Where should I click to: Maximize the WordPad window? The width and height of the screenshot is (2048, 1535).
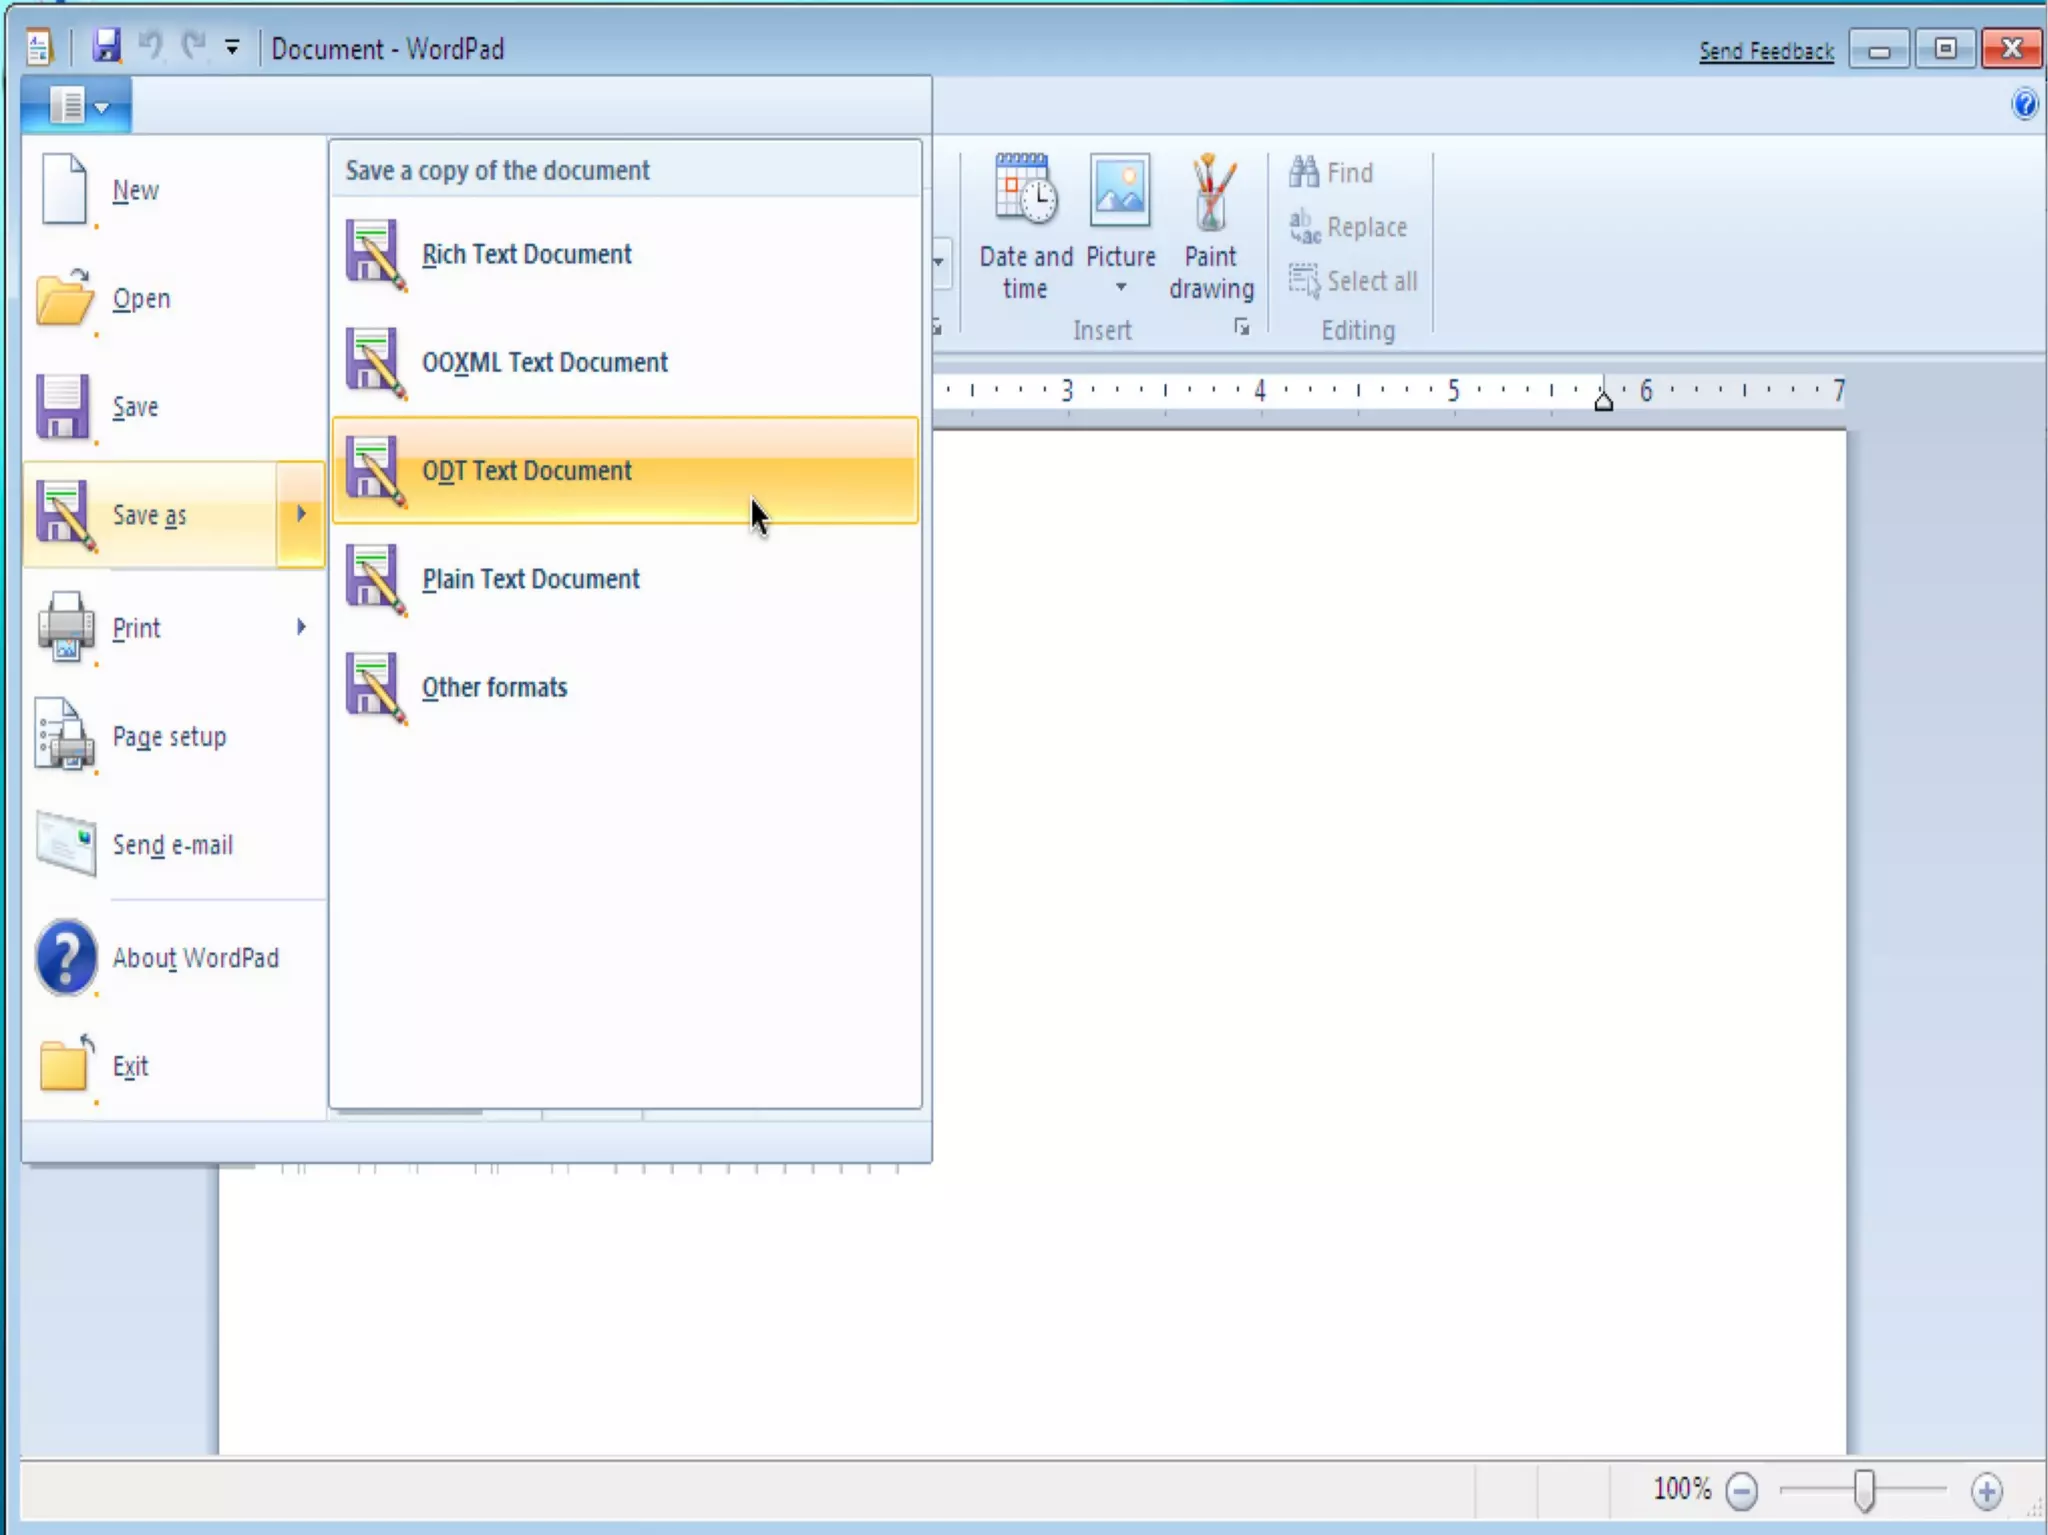tap(1945, 49)
